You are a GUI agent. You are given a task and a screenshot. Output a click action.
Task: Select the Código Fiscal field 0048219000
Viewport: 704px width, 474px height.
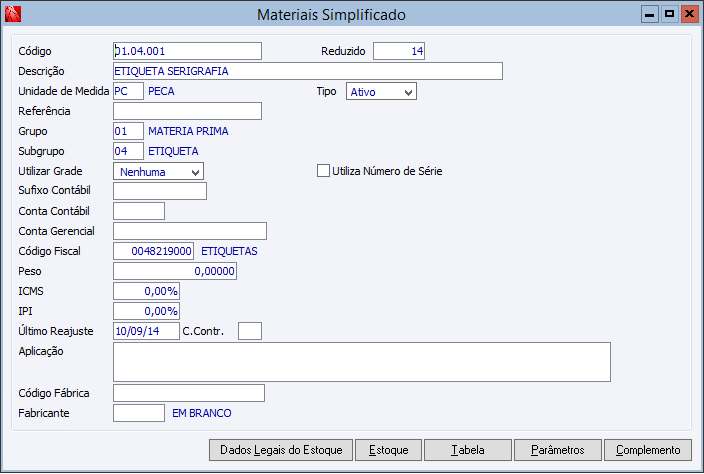click(154, 251)
